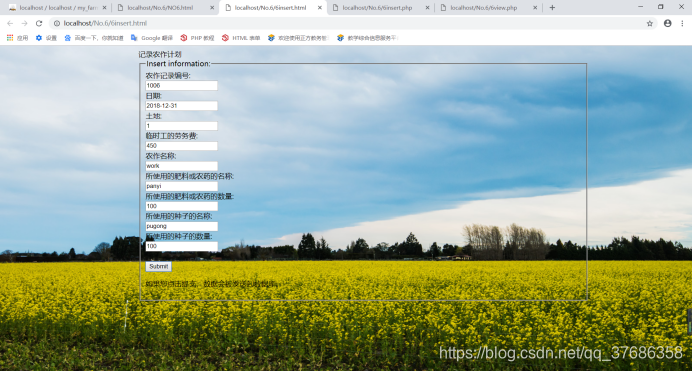Click the 农作记录编号 field containing 1006
The height and width of the screenshot is (372, 693).
tap(181, 86)
